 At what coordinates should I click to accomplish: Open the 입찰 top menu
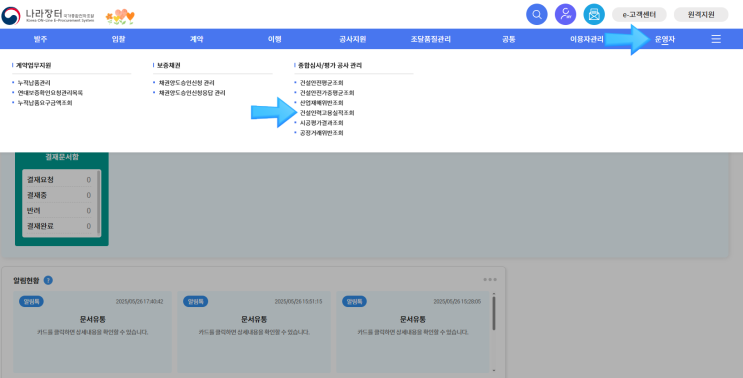click(x=118, y=39)
